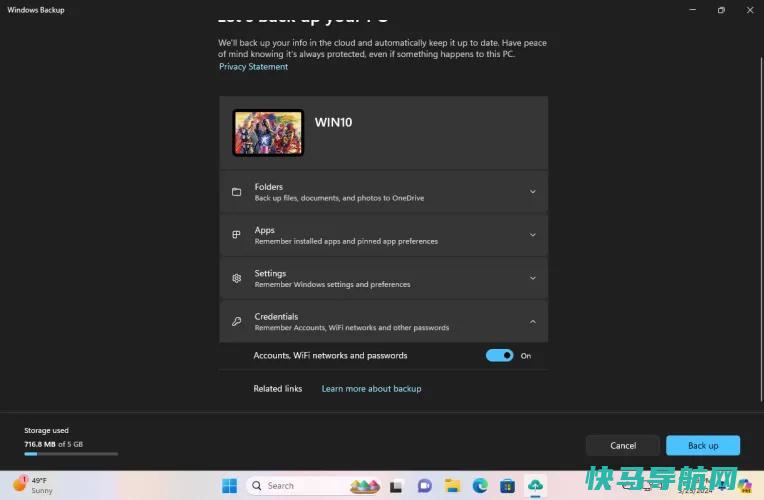
Task: Click the WIN10 PC wallpaper thumbnail
Action: pos(268,133)
